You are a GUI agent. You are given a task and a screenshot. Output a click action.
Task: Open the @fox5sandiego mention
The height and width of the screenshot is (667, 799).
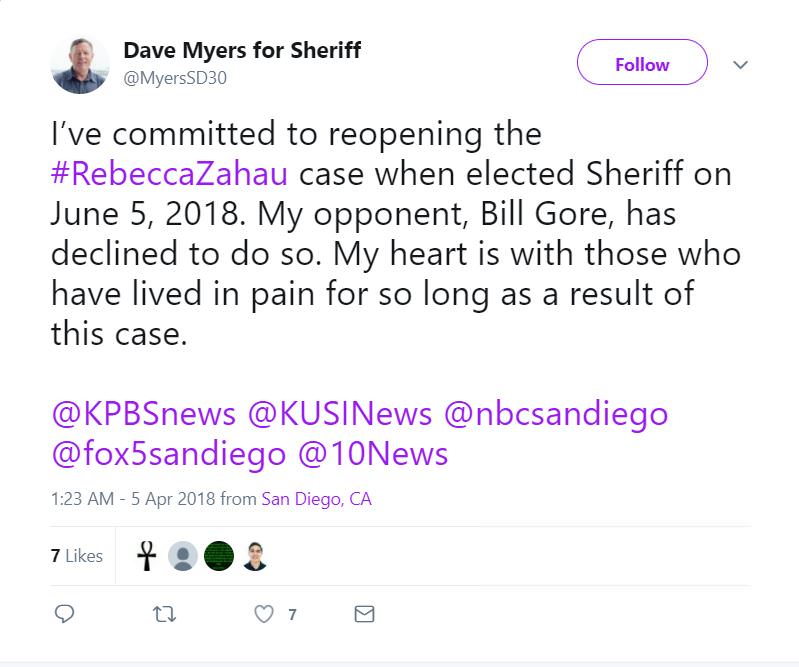pyautogui.click(x=168, y=453)
